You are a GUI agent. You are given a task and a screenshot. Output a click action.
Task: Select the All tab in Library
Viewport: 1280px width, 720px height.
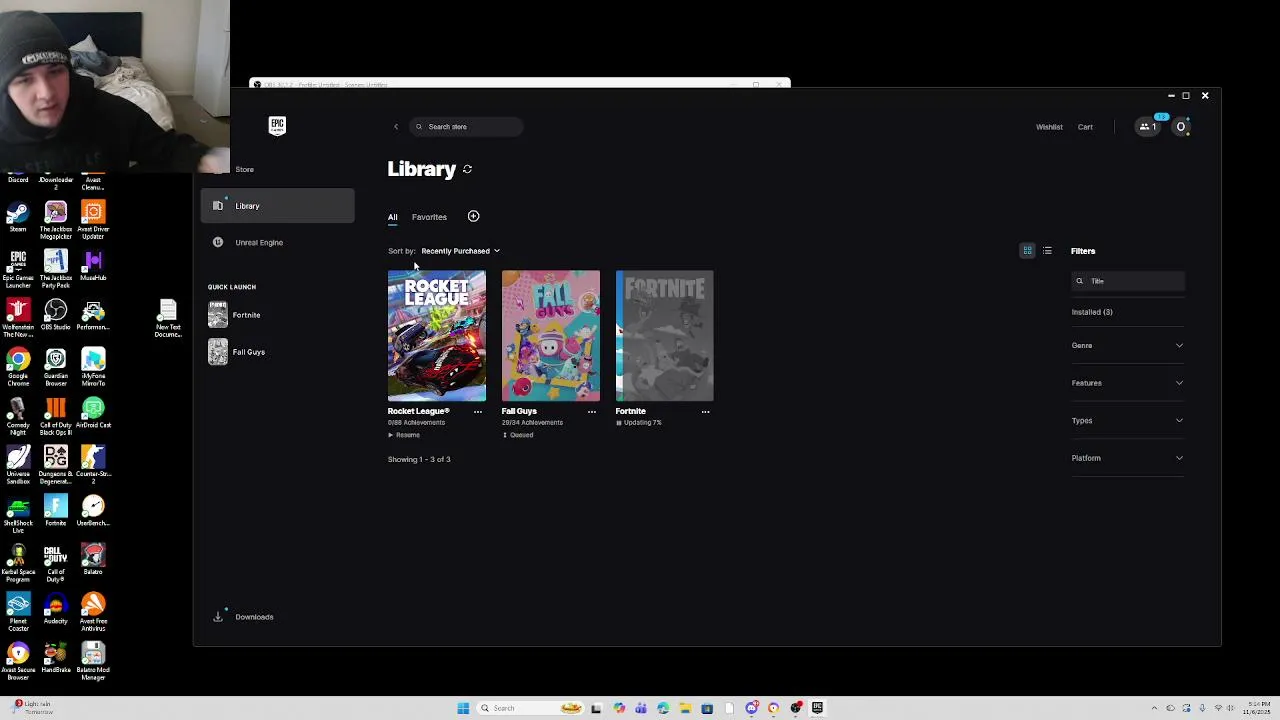tap(392, 217)
